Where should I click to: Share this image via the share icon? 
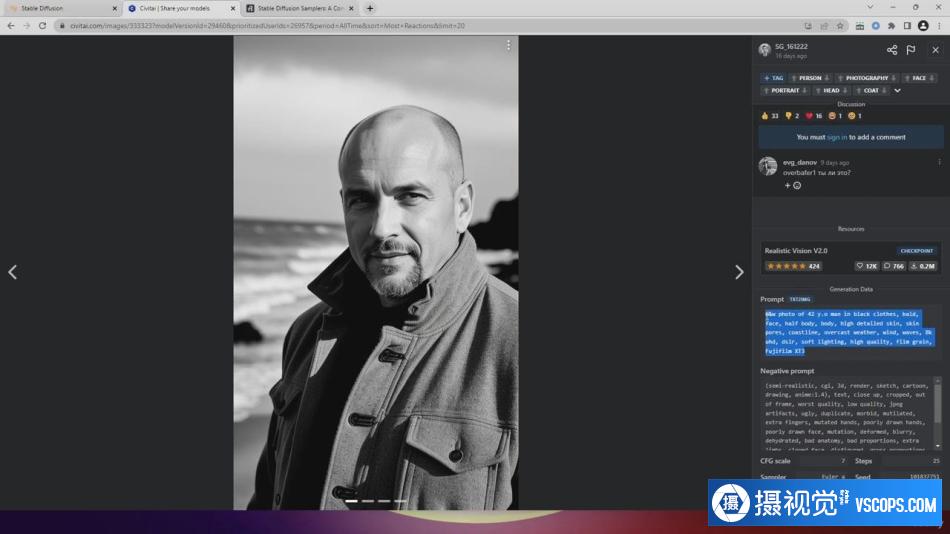click(x=892, y=50)
